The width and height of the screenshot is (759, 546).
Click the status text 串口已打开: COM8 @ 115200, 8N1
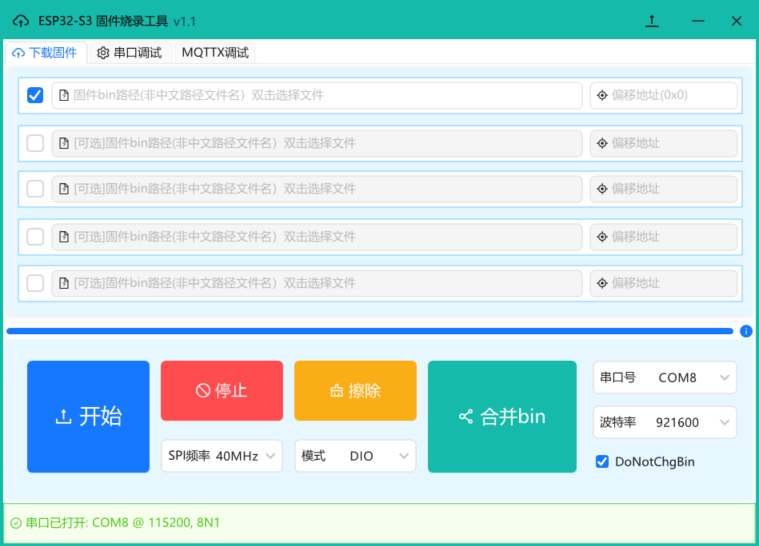122,523
